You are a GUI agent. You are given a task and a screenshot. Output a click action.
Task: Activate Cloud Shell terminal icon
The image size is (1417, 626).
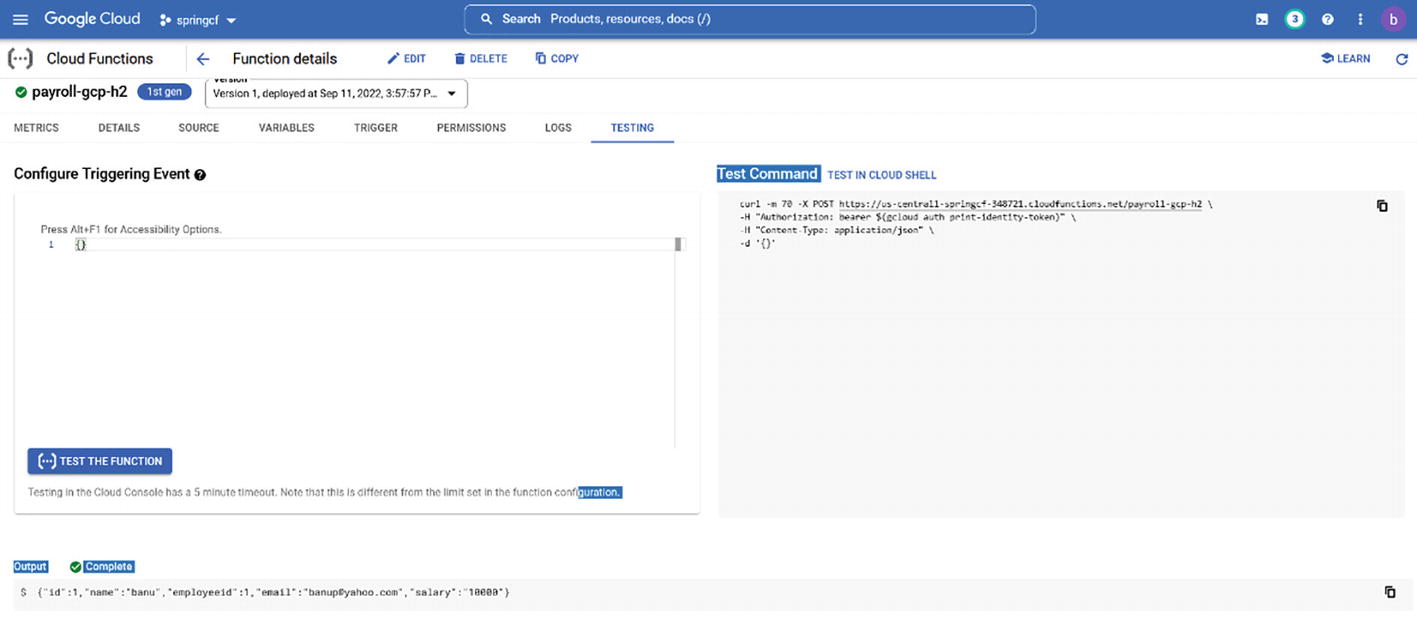click(x=1262, y=19)
